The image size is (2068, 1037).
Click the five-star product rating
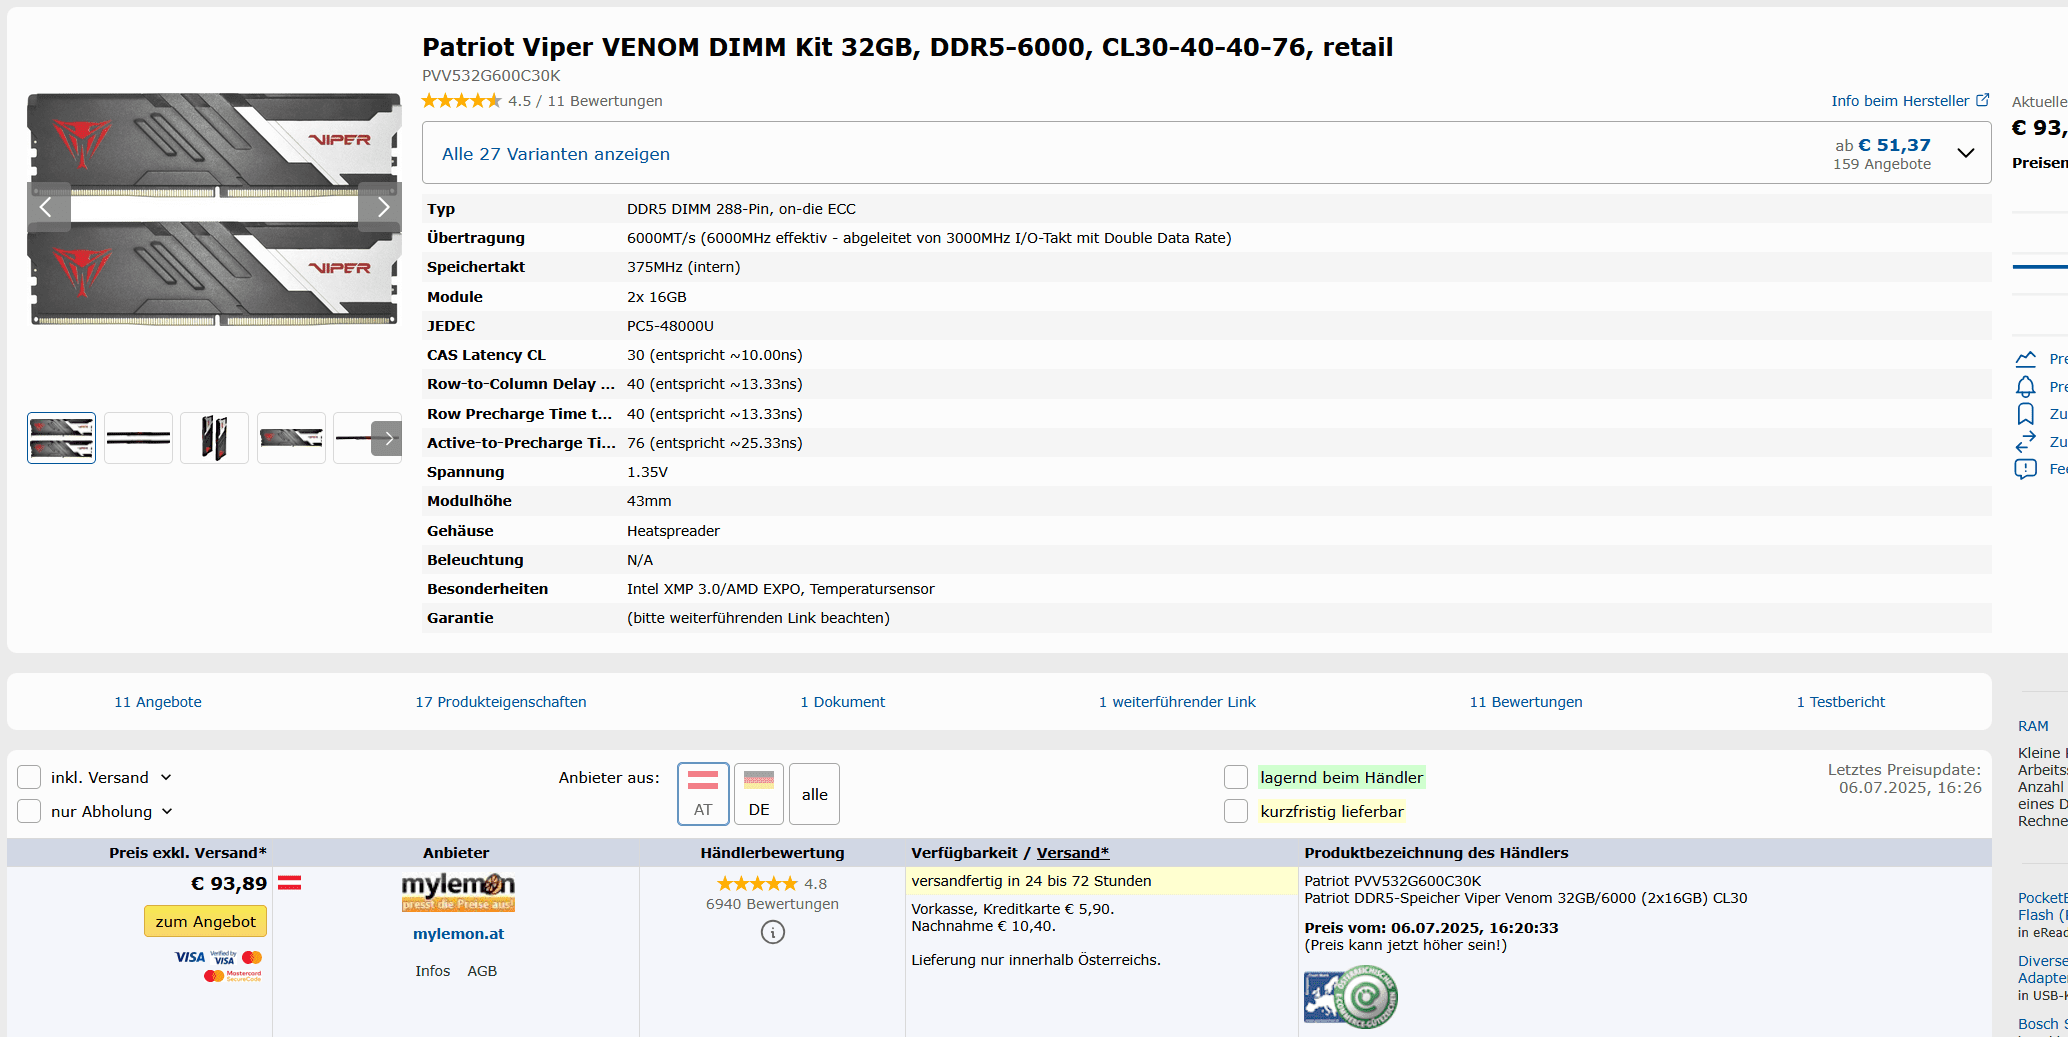[462, 101]
